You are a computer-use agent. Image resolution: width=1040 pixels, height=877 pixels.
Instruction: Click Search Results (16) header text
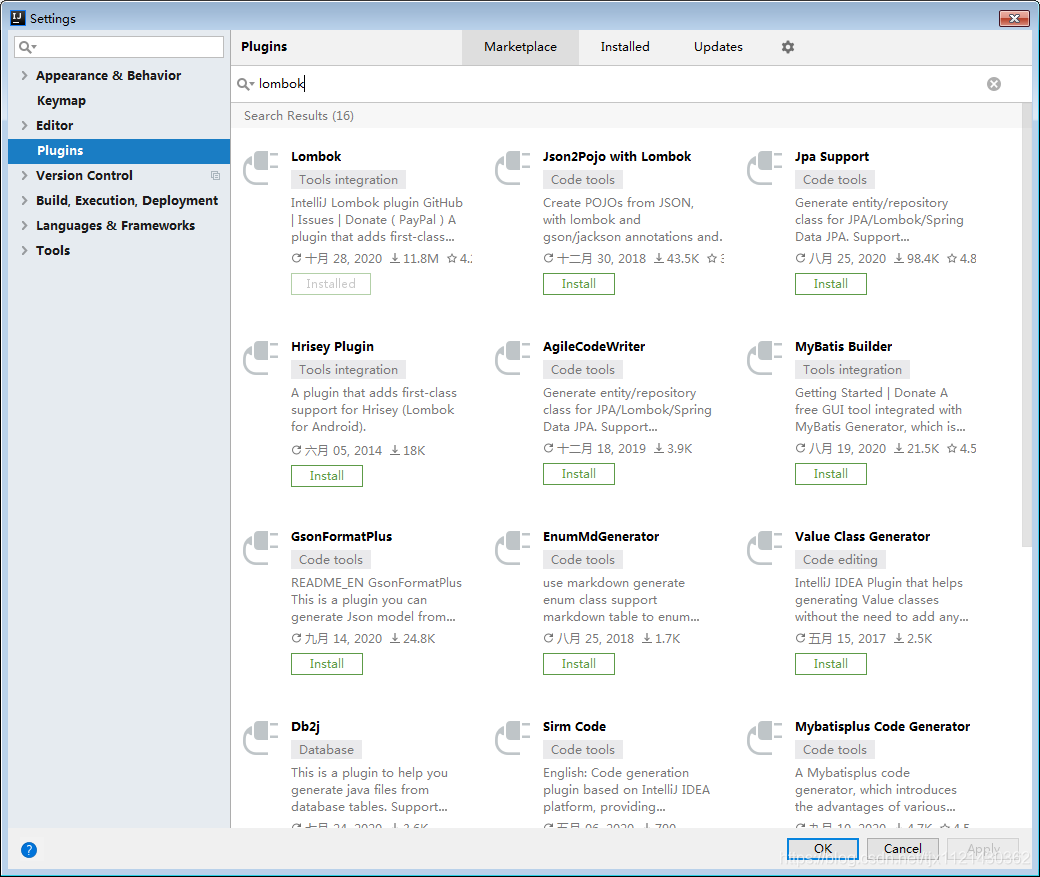[298, 116]
